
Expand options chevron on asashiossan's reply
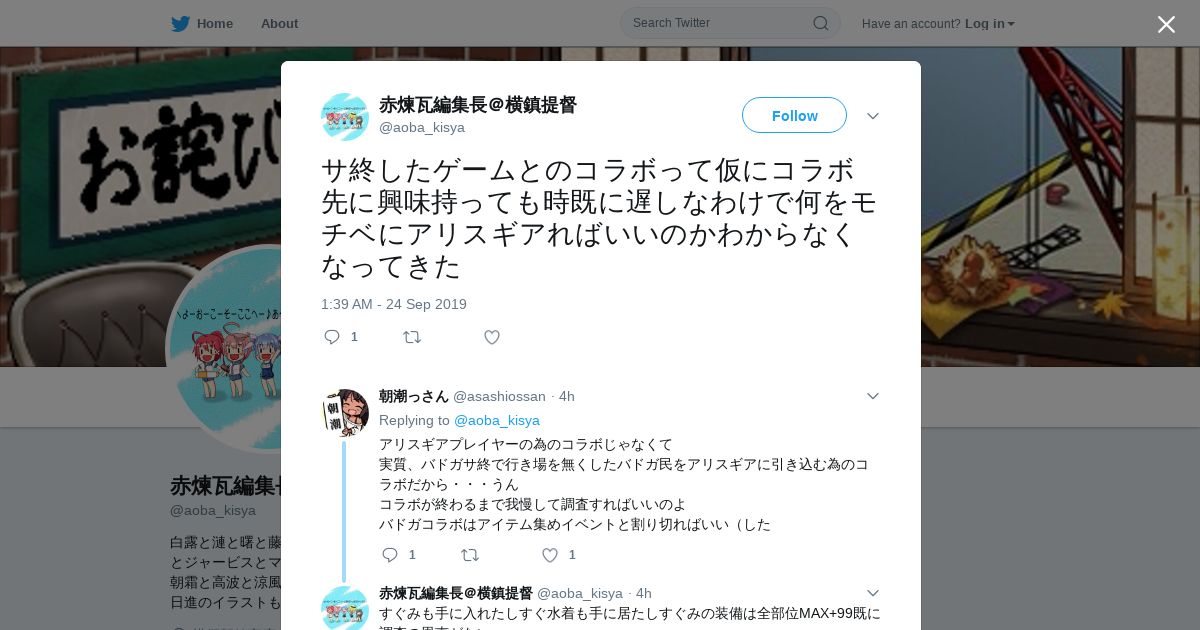click(x=872, y=396)
